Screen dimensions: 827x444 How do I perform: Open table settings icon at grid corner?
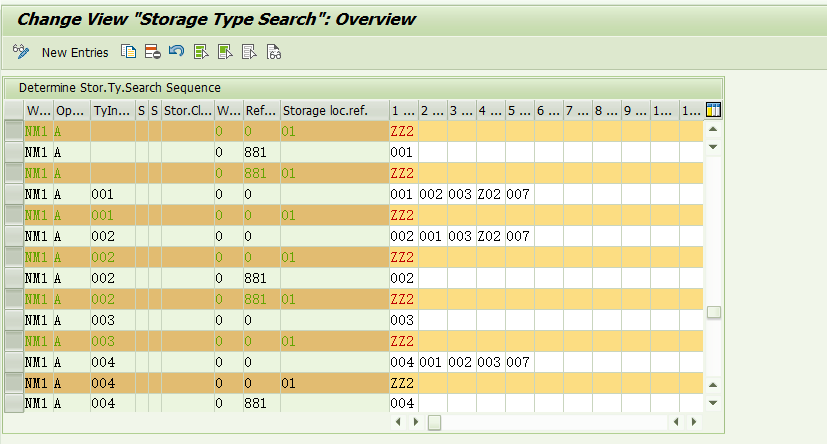click(x=713, y=110)
